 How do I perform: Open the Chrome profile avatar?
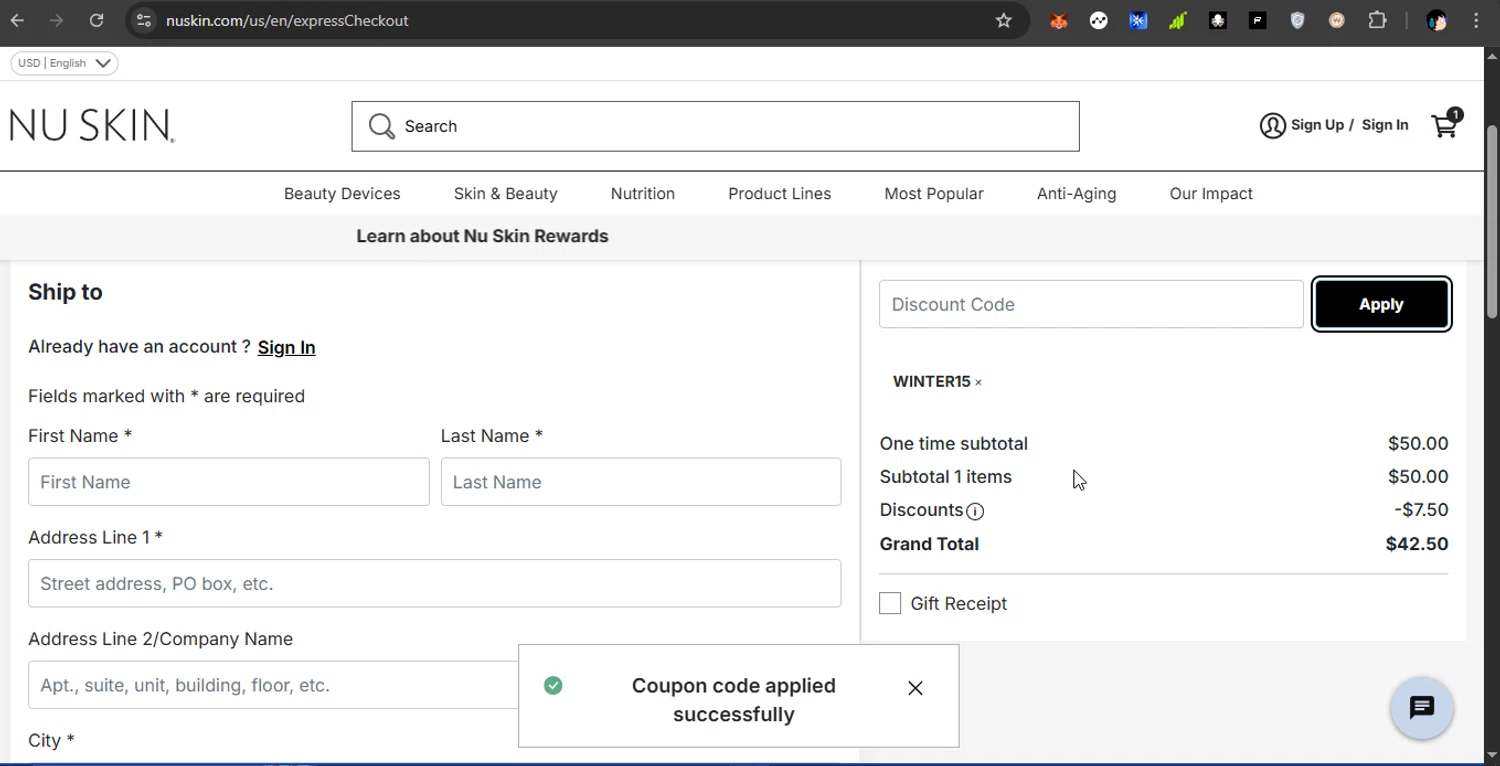point(1437,20)
